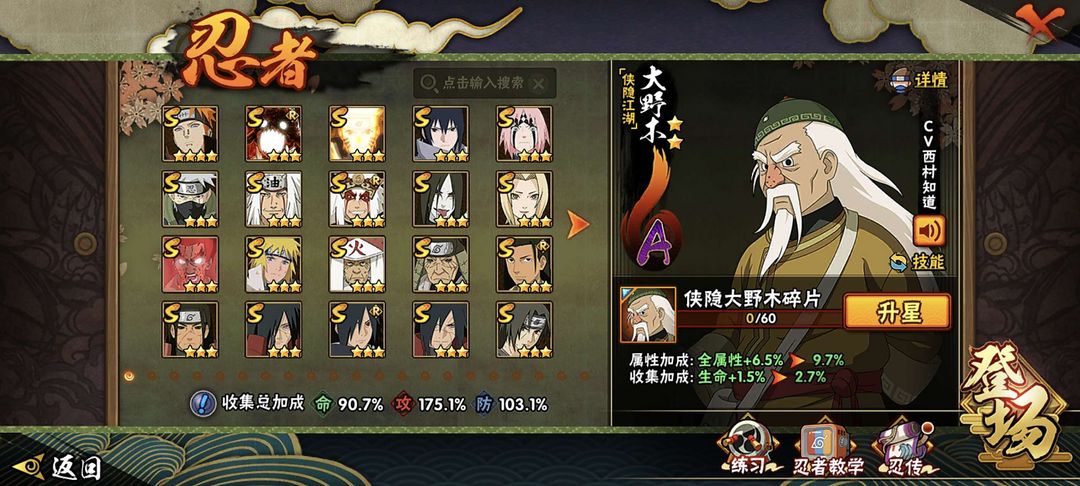Open the 详情 details icon
1080x486 pixels.
[919, 79]
